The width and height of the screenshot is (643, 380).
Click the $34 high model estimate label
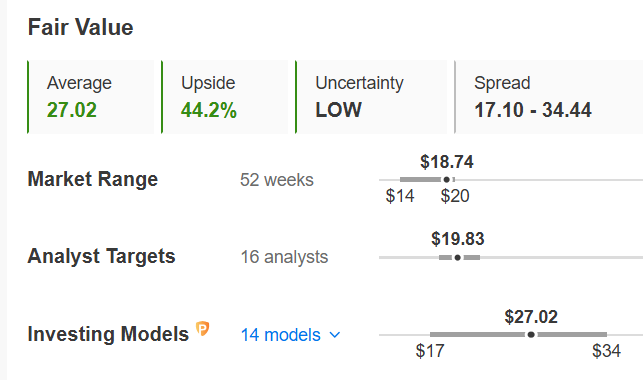607,351
